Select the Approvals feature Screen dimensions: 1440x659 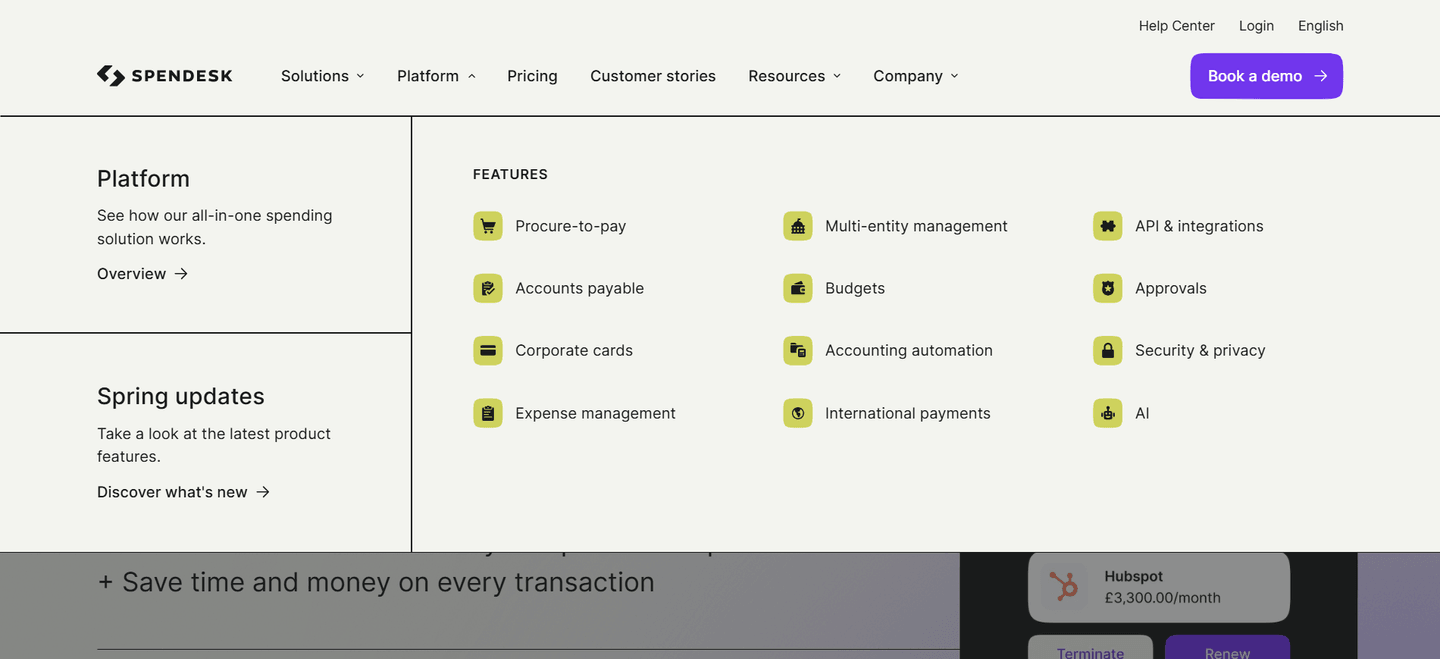(1150, 288)
